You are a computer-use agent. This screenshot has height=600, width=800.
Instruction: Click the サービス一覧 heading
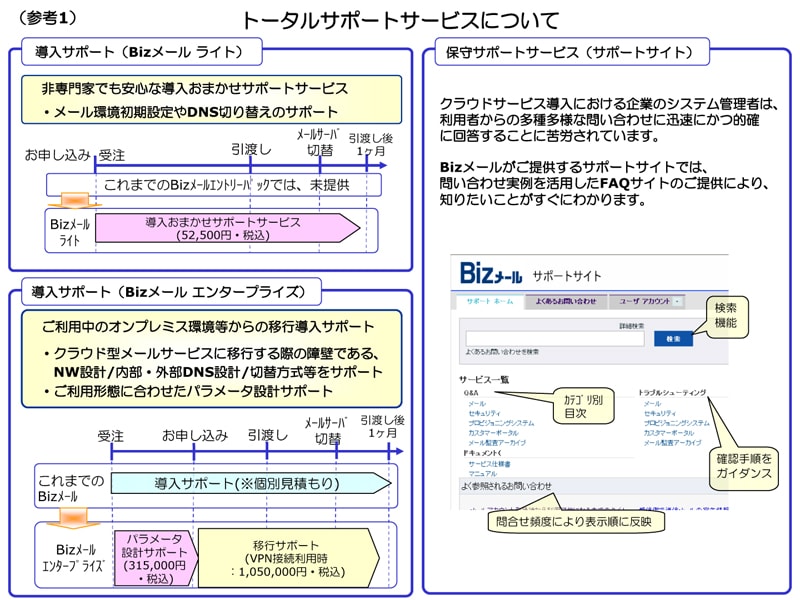click(484, 380)
